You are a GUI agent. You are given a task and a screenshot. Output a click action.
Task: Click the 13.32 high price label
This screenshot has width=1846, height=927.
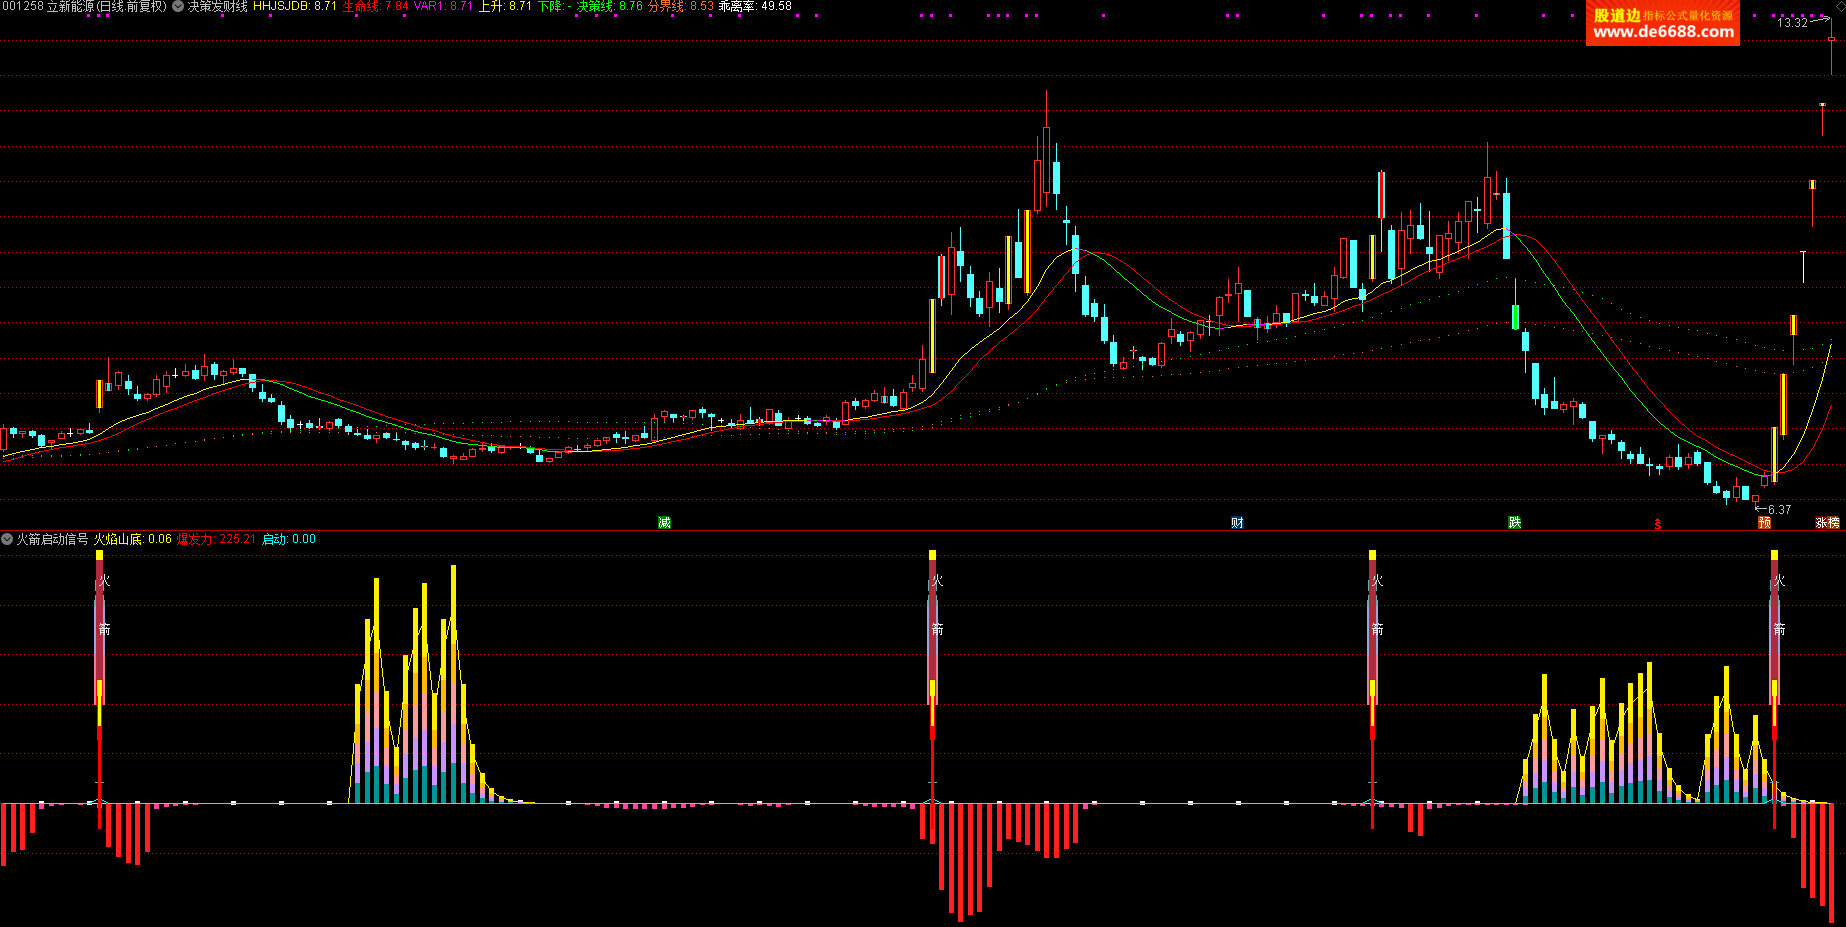tap(1792, 23)
